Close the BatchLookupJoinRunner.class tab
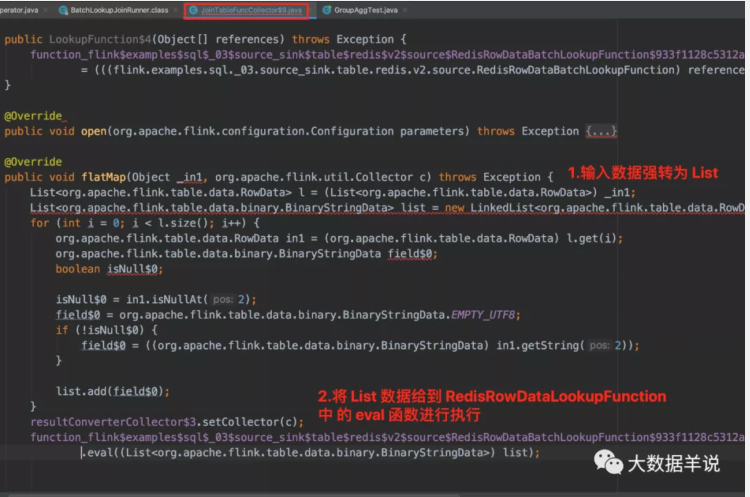This screenshot has height=497, width=750. (174, 9)
